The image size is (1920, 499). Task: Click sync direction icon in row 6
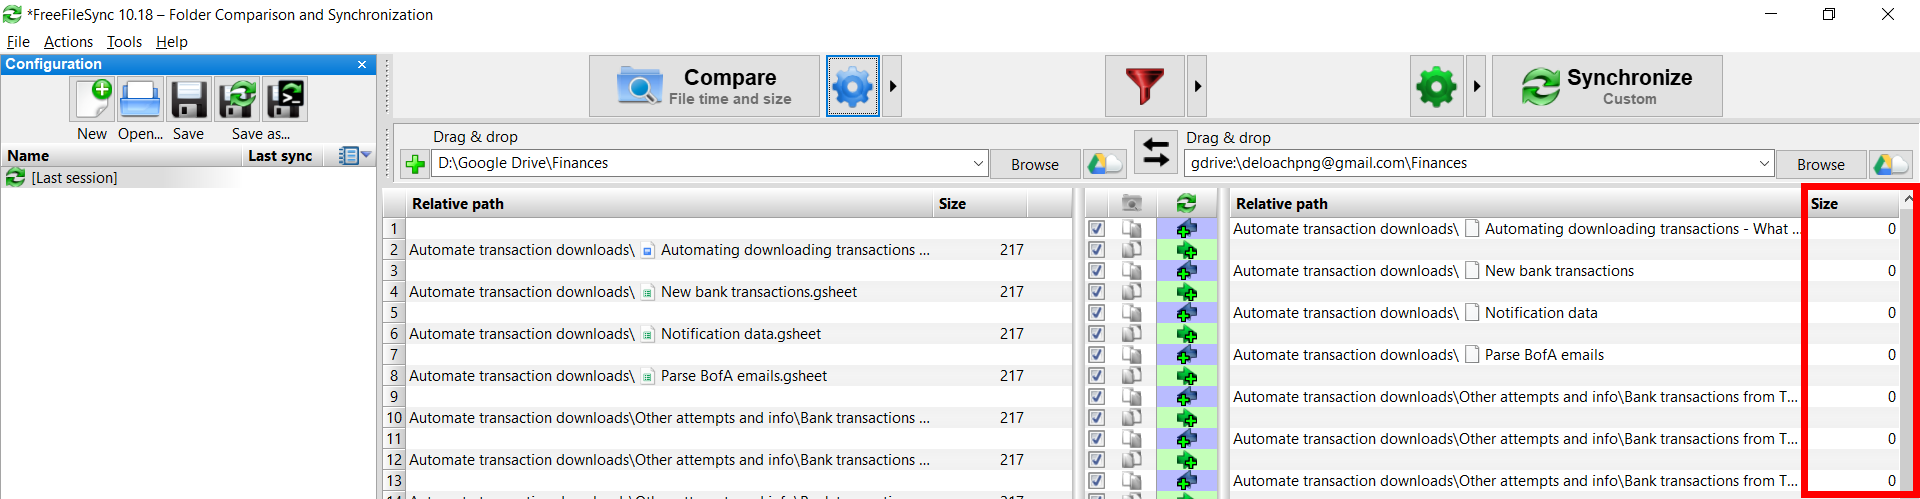pos(1187,334)
